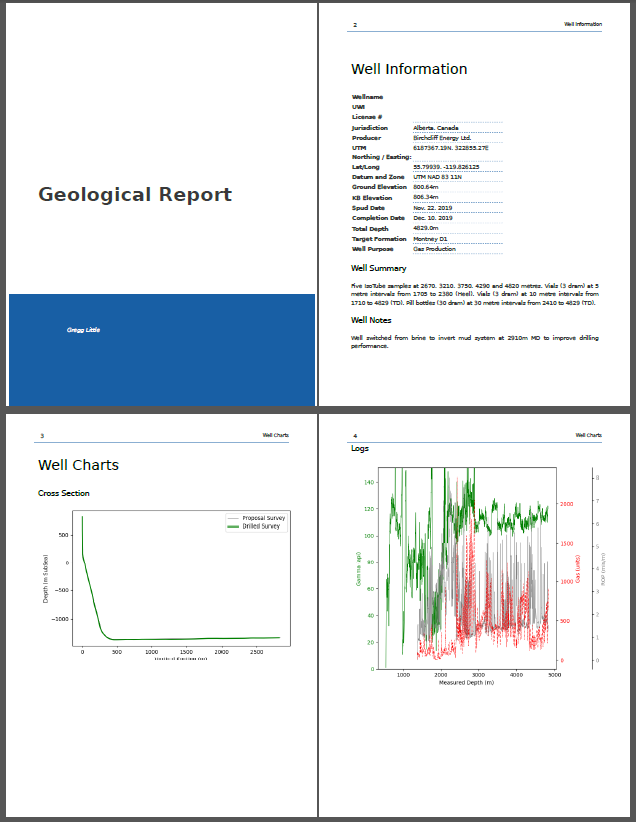Image resolution: width=636 pixels, height=822 pixels.
Task: Click the 'UTM NAD 83 11N' datum value
Action: [x=437, y=177]
